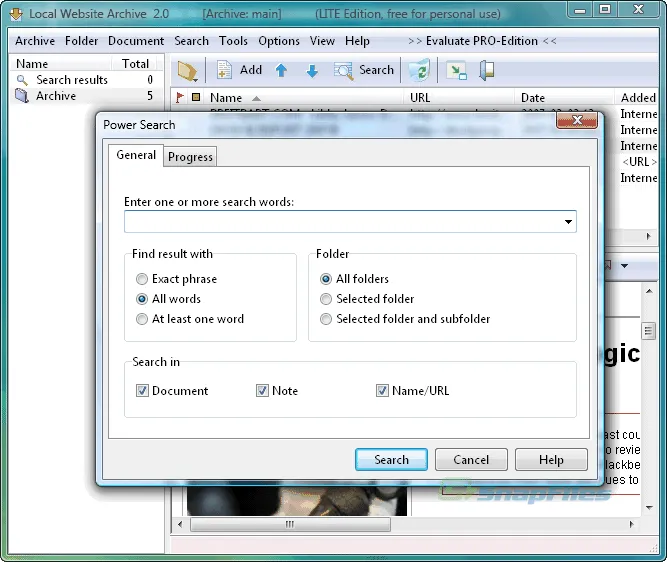Open the Archive menu

click(x=35, y=41)
